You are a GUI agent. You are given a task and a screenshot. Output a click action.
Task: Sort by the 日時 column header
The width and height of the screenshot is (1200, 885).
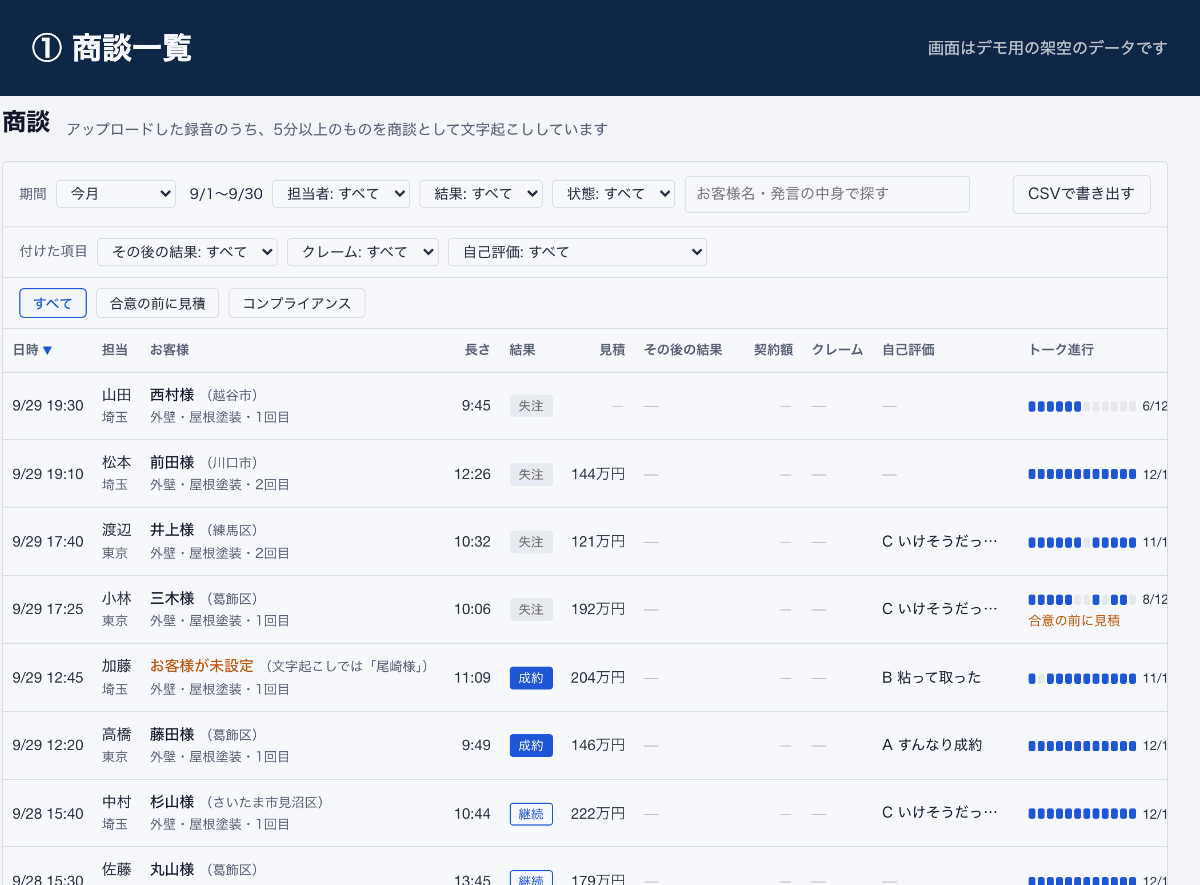pyautogui.click(x=32, y=350)
